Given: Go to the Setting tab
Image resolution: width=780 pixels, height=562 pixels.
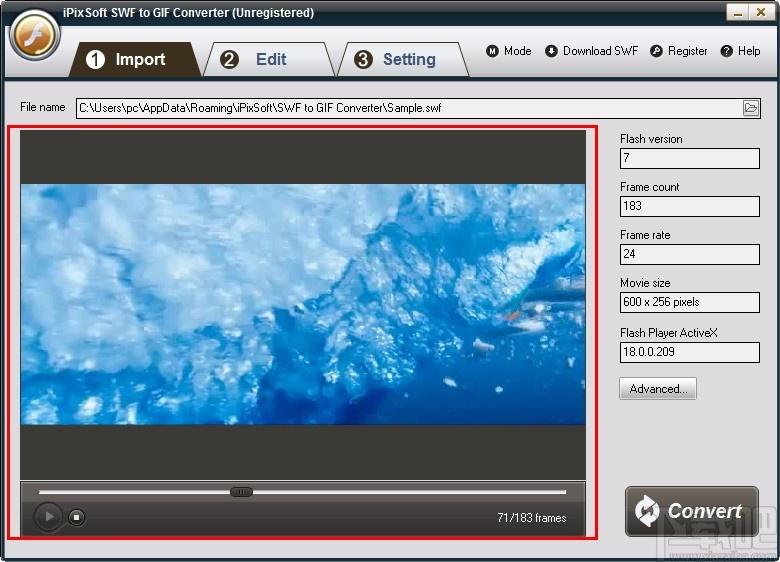Looking at the screenshot, I should coord(403,60).
